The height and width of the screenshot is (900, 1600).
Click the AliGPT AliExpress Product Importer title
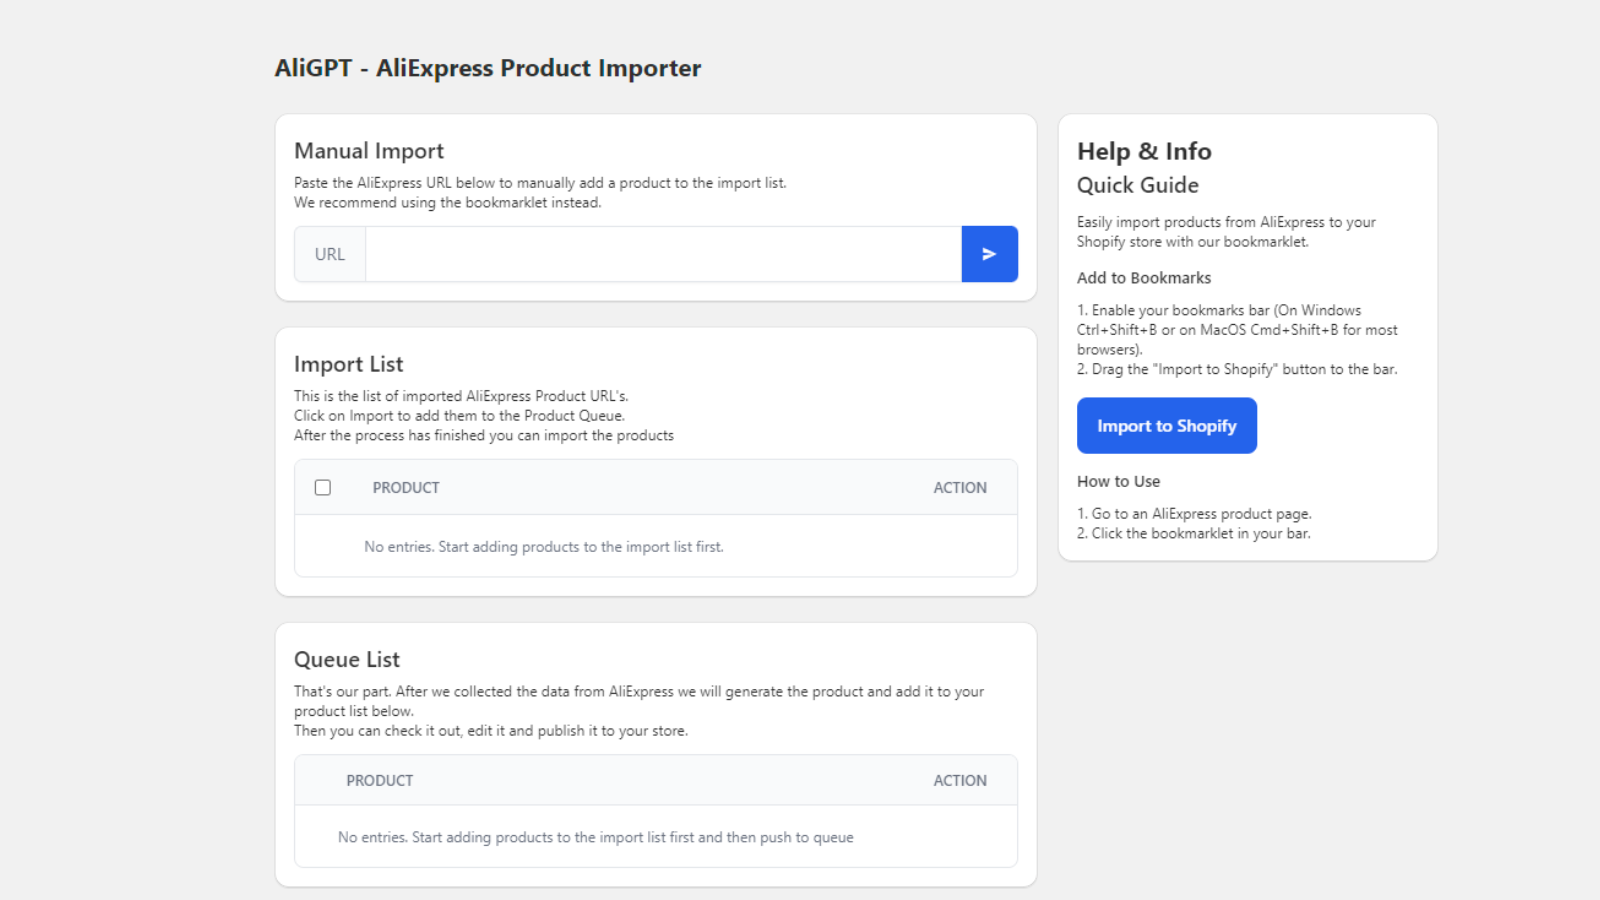(x=488, y=68)
